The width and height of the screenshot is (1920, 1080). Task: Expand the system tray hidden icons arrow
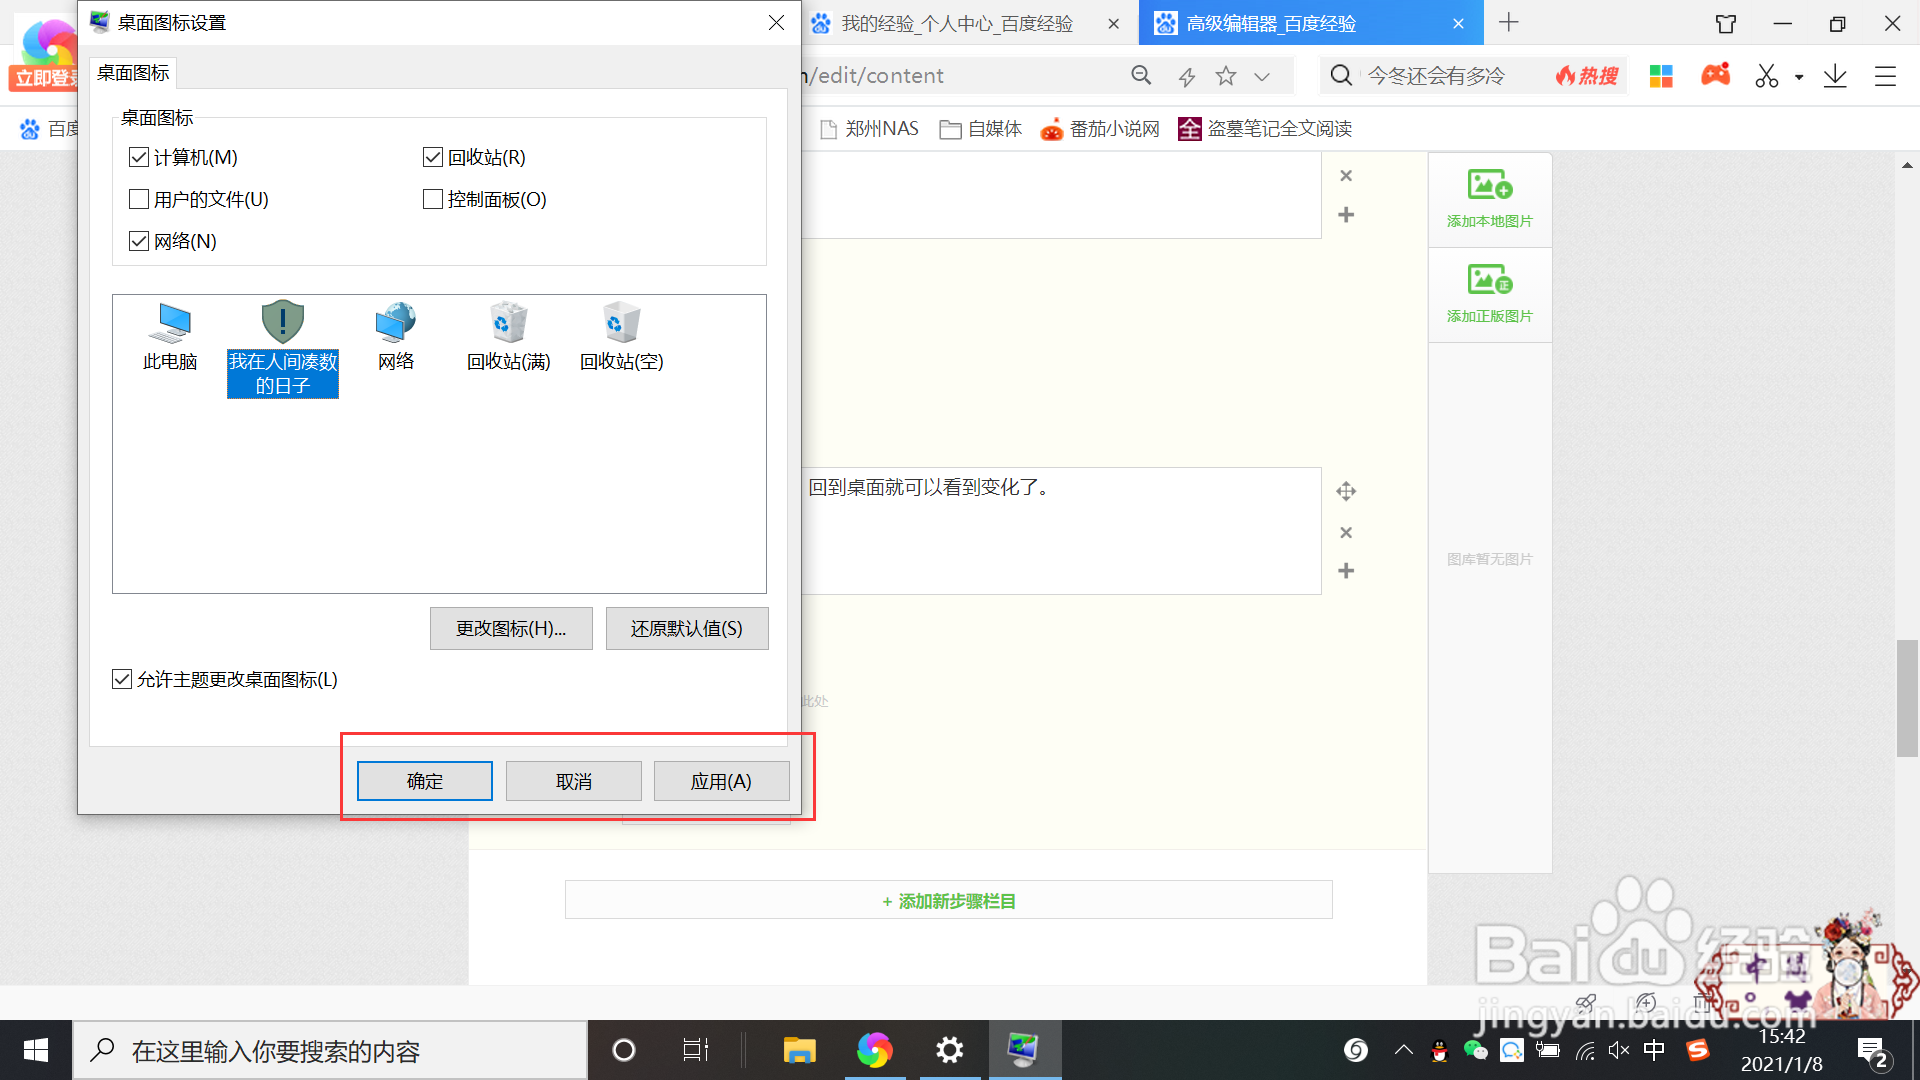(1404, 1050)
